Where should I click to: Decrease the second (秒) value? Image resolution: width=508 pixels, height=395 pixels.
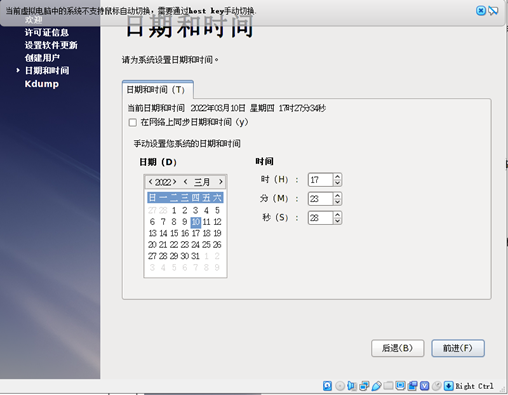coord(337,221)
